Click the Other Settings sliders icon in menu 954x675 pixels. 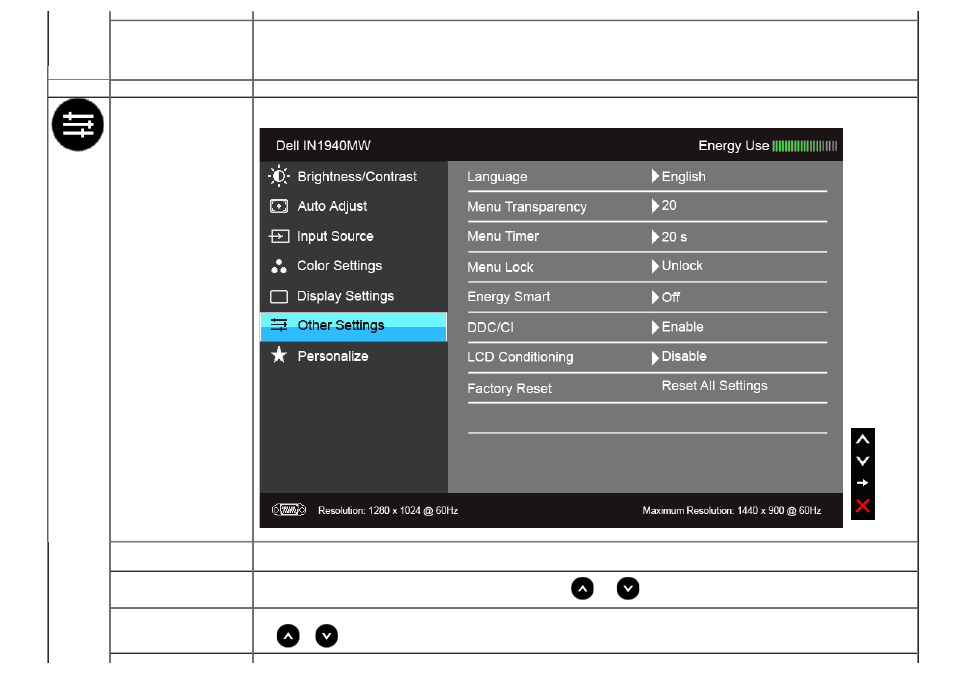pyautogui.click(x=279, y=325)
